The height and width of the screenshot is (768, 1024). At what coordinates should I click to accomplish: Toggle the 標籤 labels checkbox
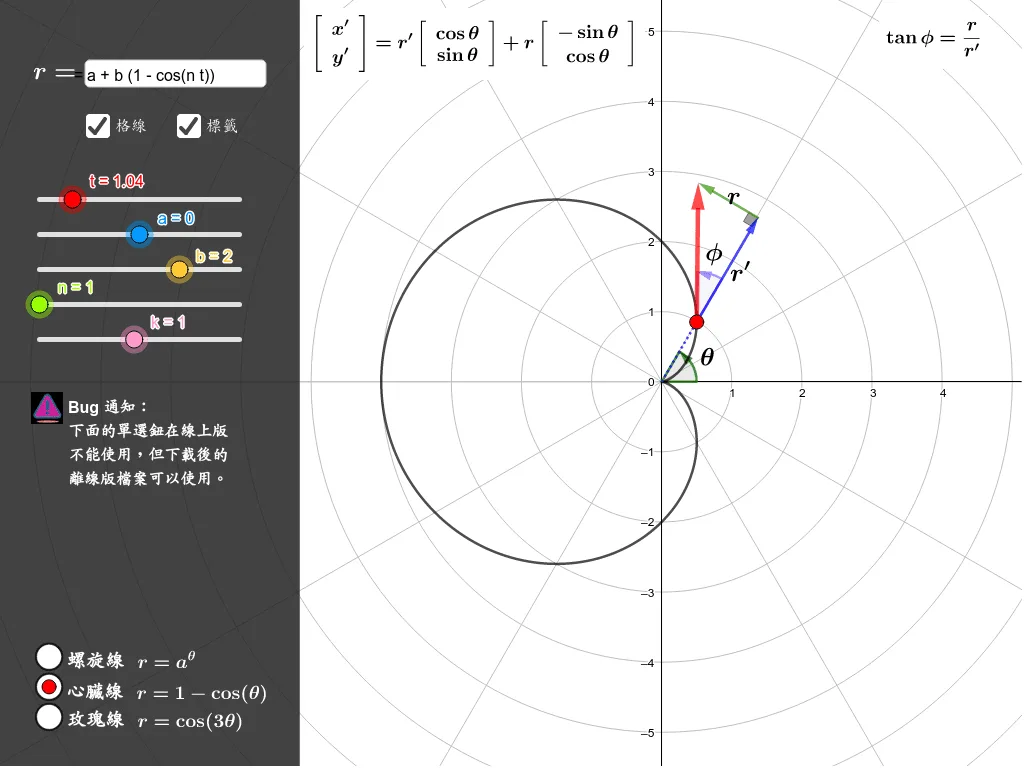[189, 126]
